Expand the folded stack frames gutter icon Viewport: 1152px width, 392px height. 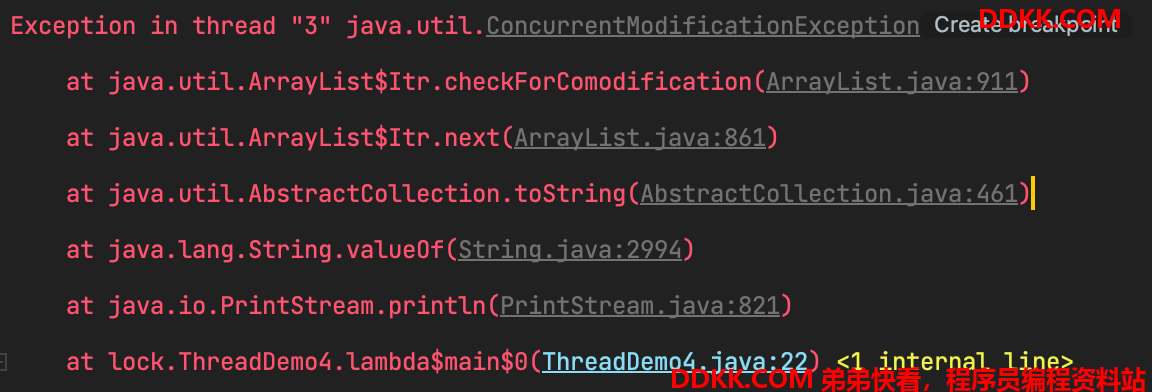(3, 362)
